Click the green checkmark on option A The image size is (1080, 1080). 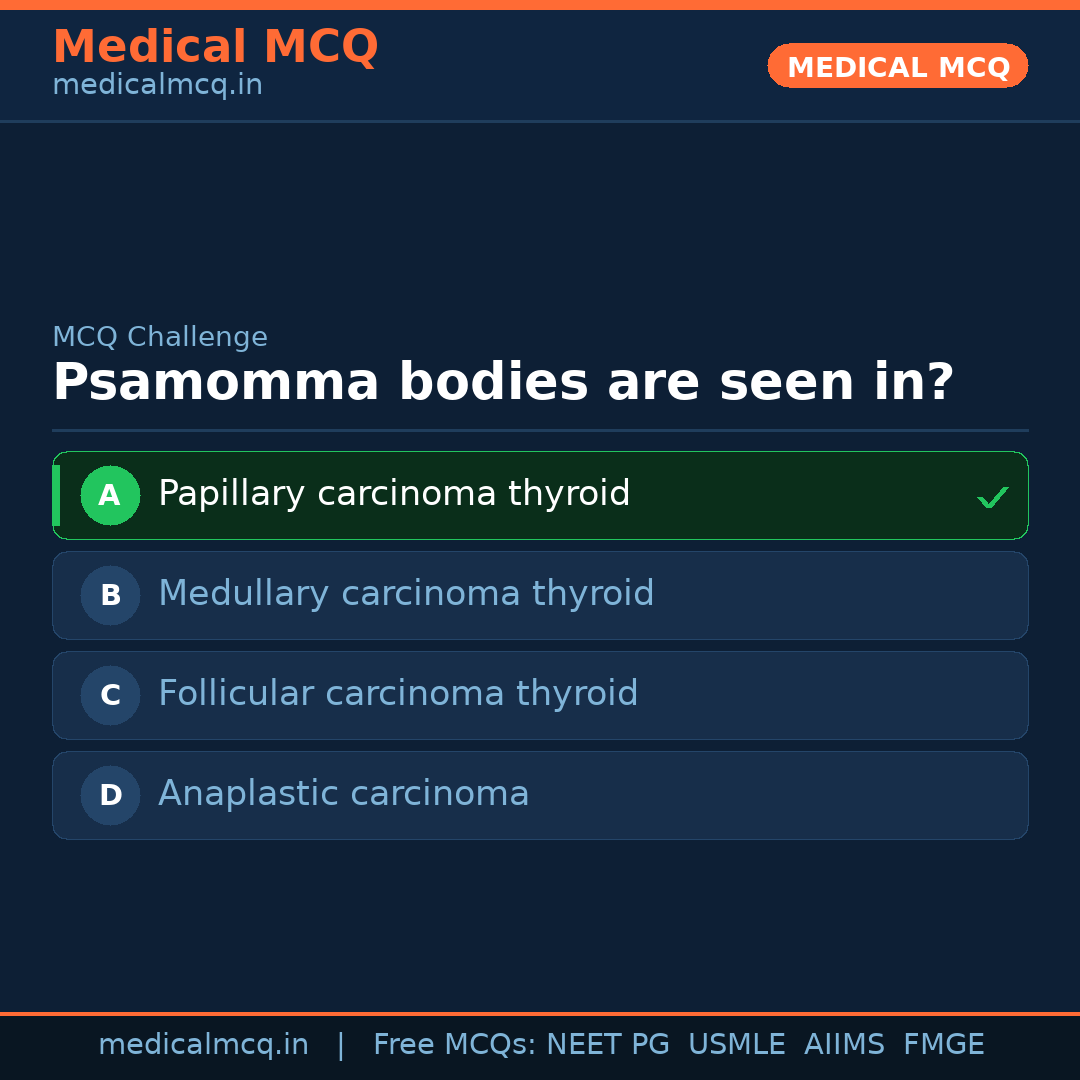point(992,497)
